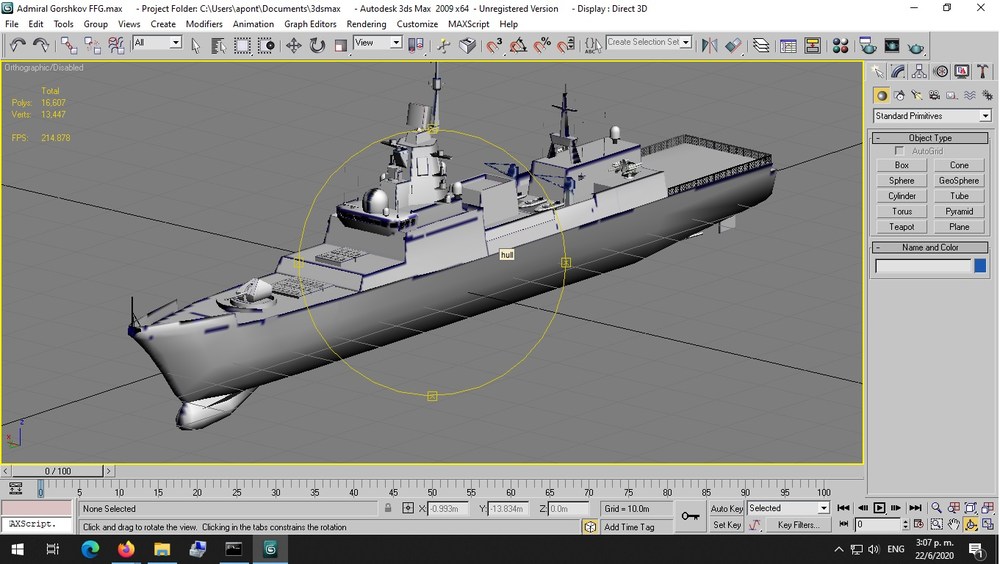Screen dimensions: 1000x564
Task: Open the Utilities hammer panel
Action: [983, 71]
